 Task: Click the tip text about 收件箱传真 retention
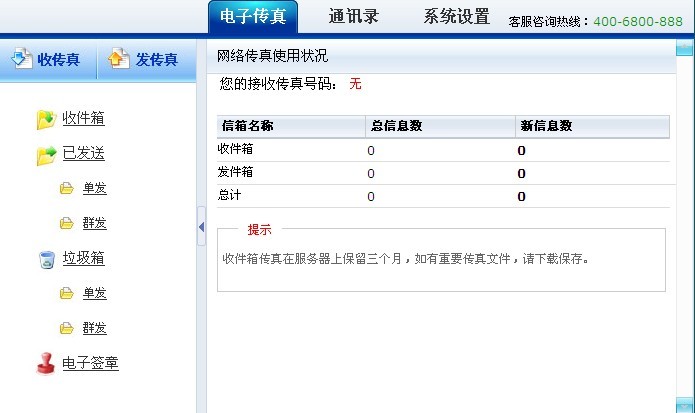tap(405, 259)
